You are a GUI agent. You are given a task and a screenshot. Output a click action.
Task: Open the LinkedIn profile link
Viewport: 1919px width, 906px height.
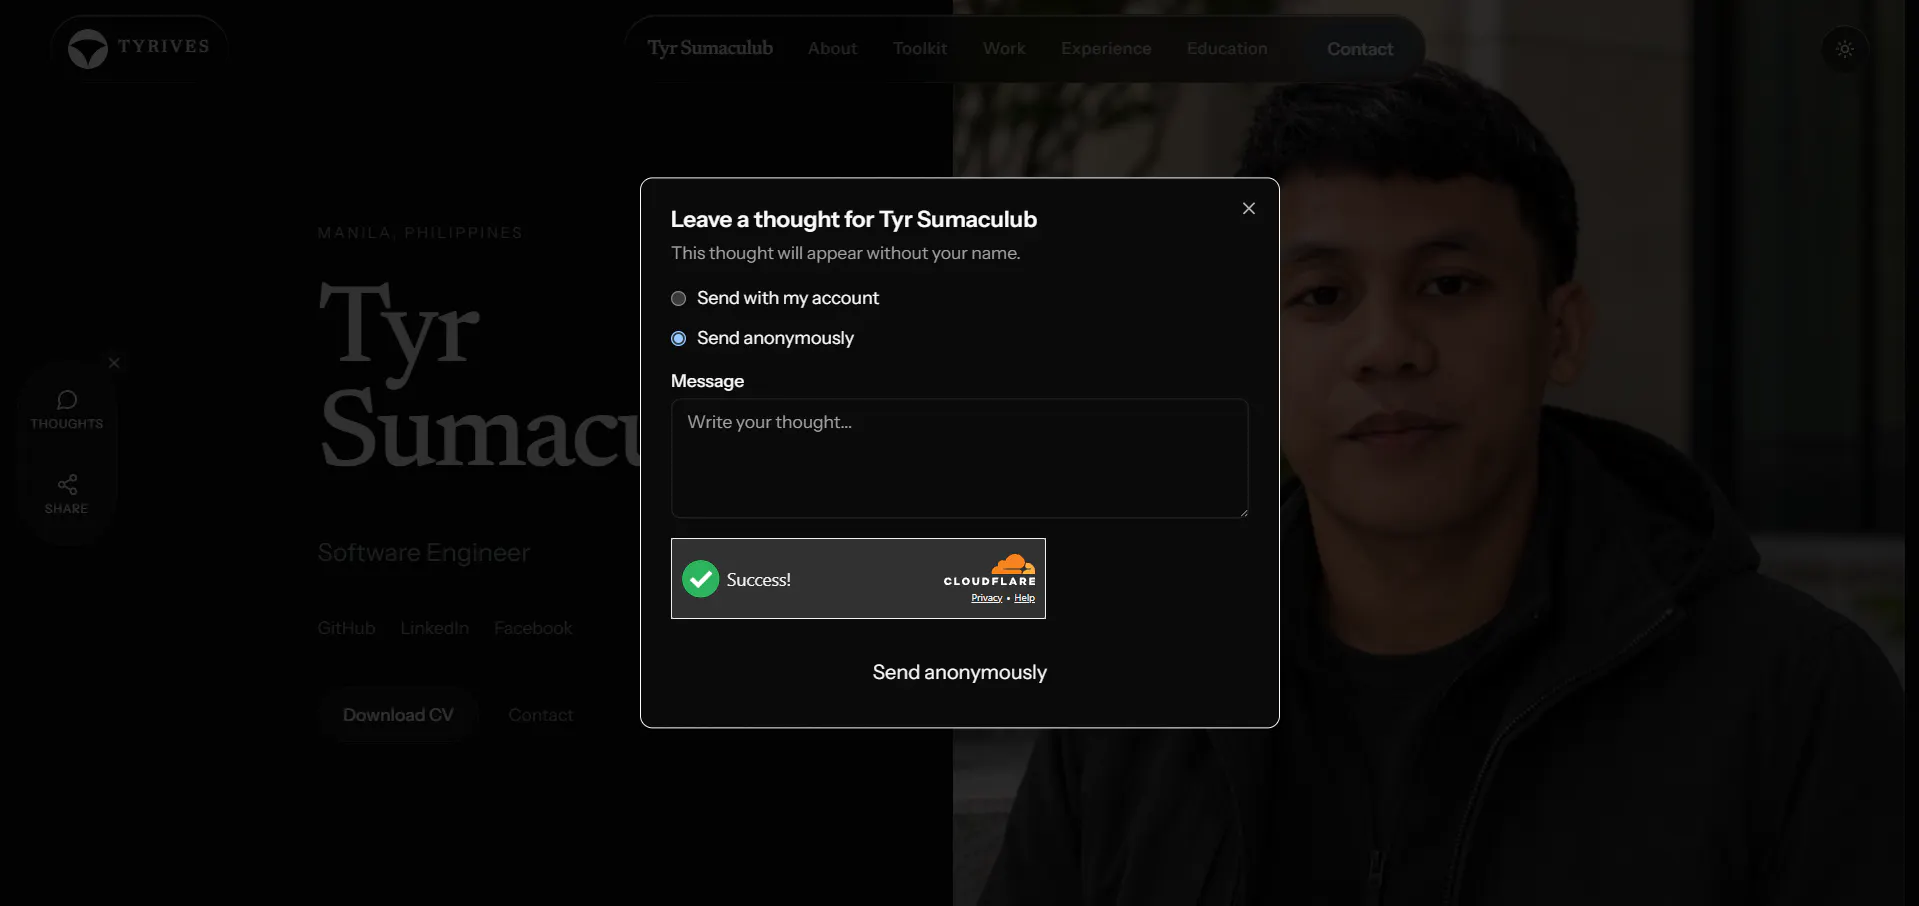pos(435,628)
